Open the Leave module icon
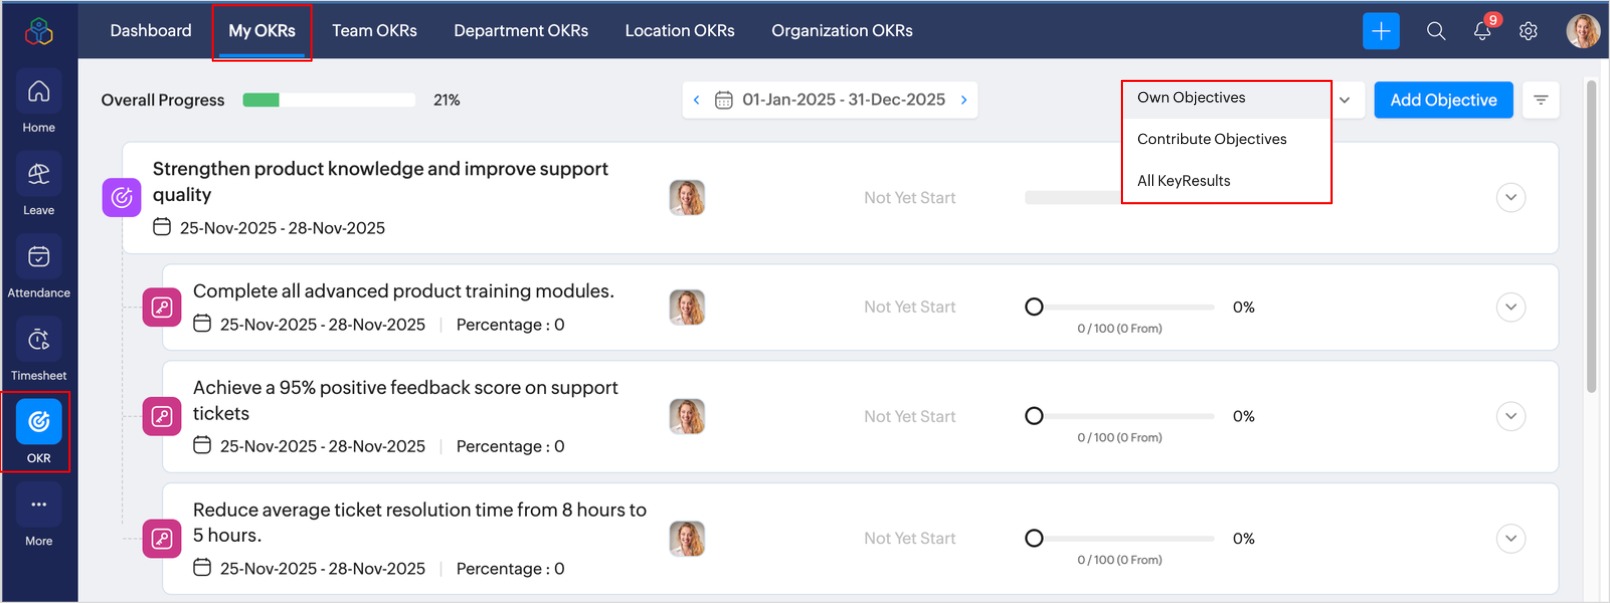Image resolution: width=1610 pixels, height=603 pixels. 39,175
